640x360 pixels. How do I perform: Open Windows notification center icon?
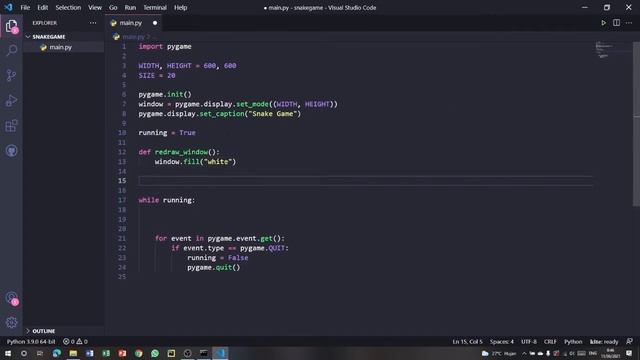click(x=629, y=353)
